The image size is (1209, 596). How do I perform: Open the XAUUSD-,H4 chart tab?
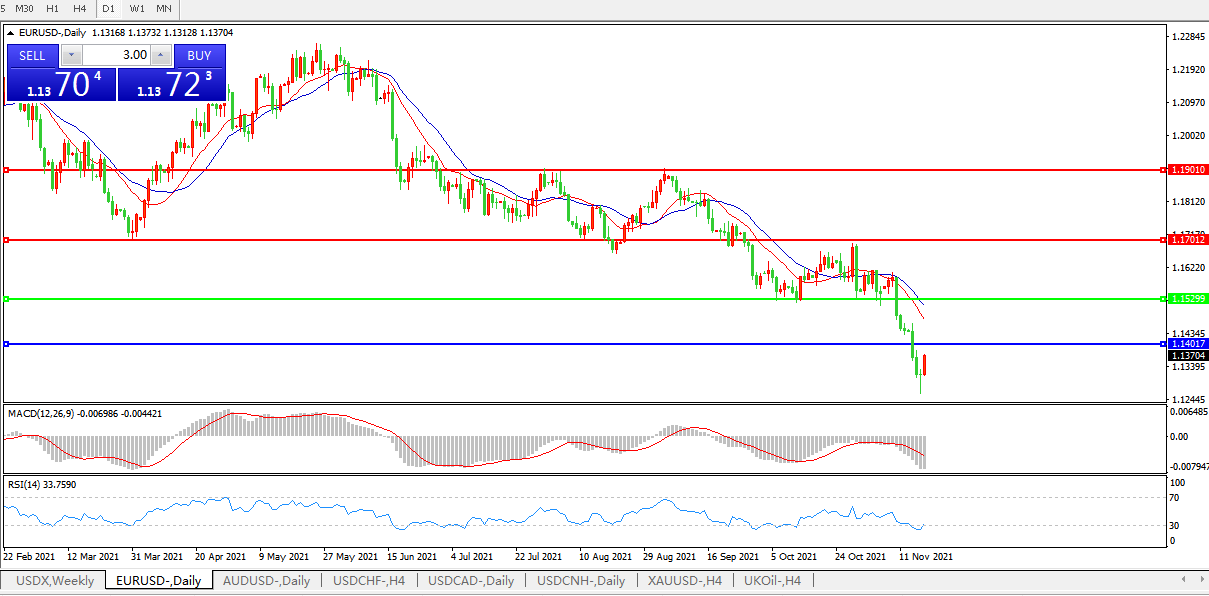click(684, 581)
